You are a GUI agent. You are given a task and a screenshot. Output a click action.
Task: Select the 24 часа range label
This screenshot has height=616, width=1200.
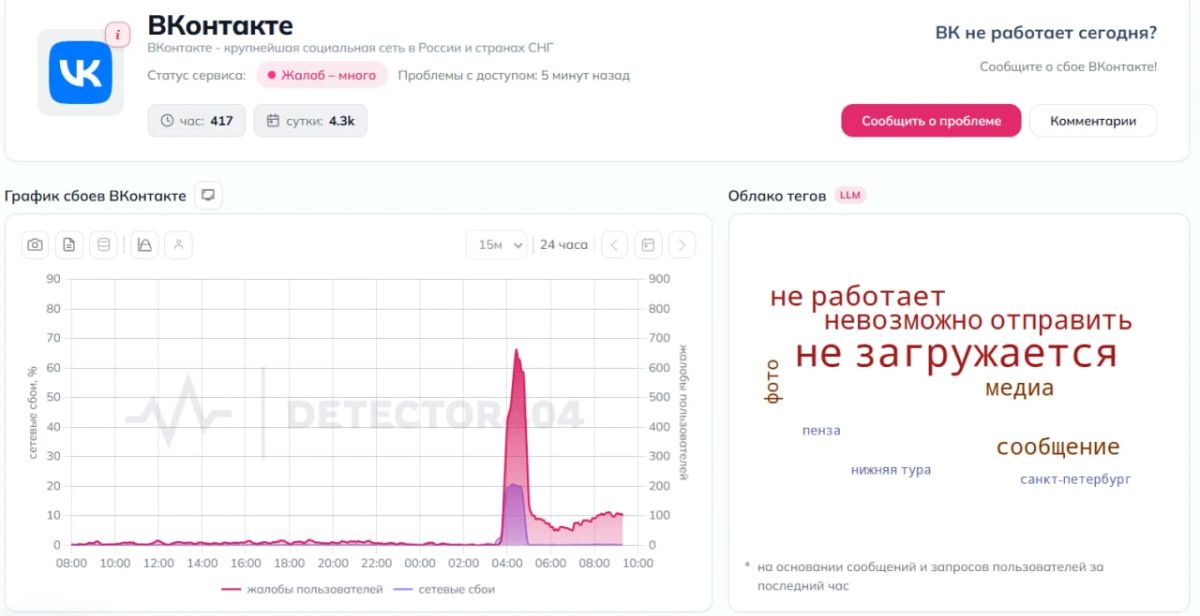pyautogui.click(x=564, y=245)
